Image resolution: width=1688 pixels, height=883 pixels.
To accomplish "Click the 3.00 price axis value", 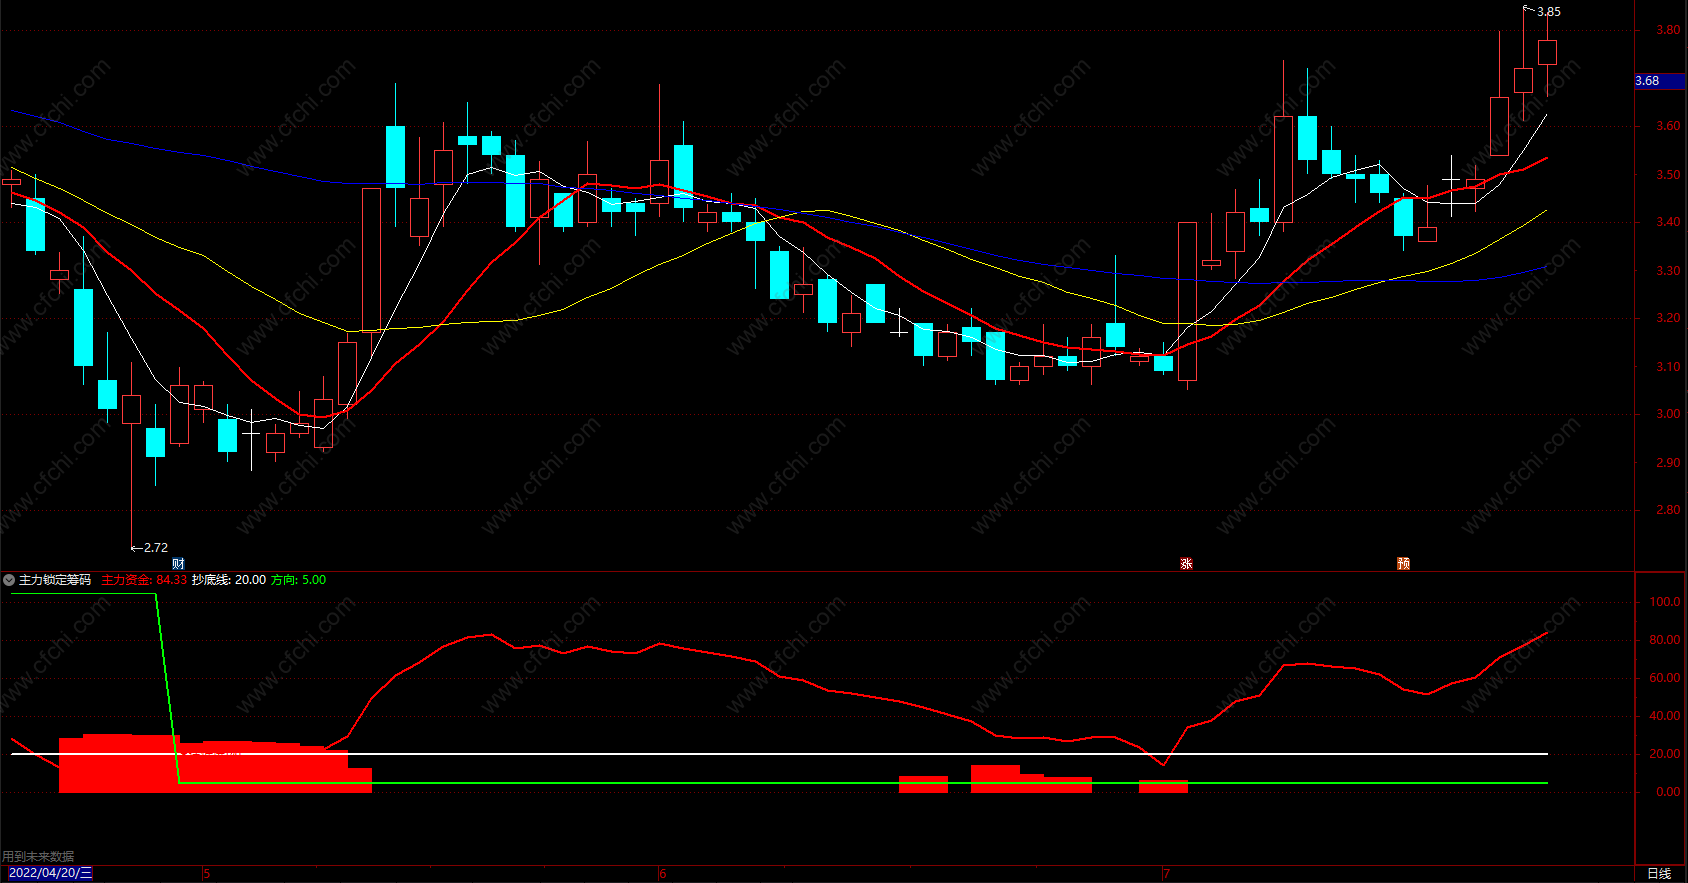I will 1668,414.
